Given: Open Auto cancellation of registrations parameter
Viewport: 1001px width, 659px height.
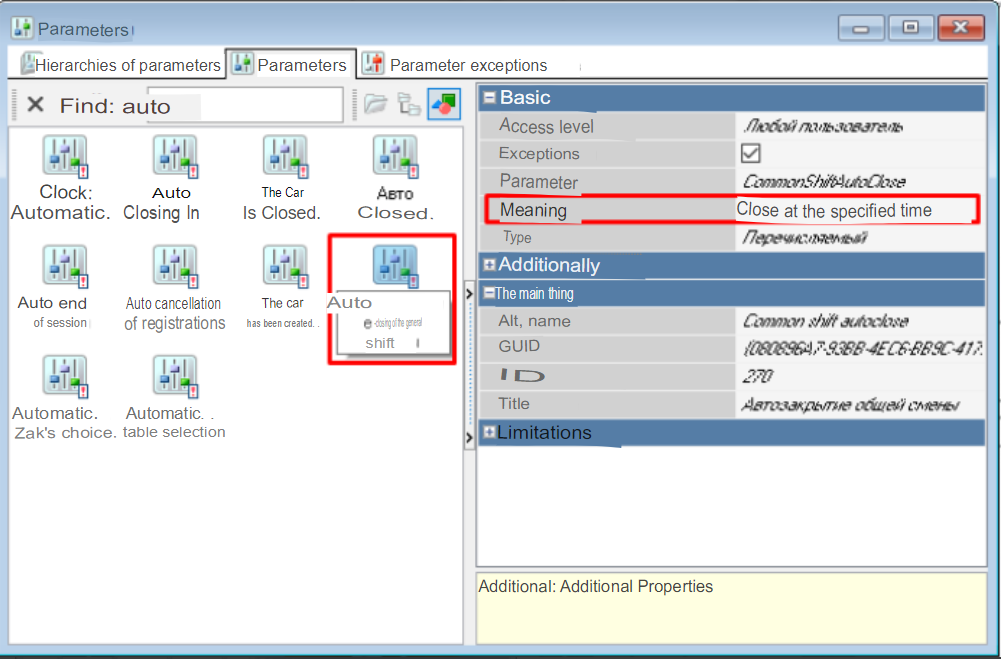Looking at the screenshot, I should 174,267.
